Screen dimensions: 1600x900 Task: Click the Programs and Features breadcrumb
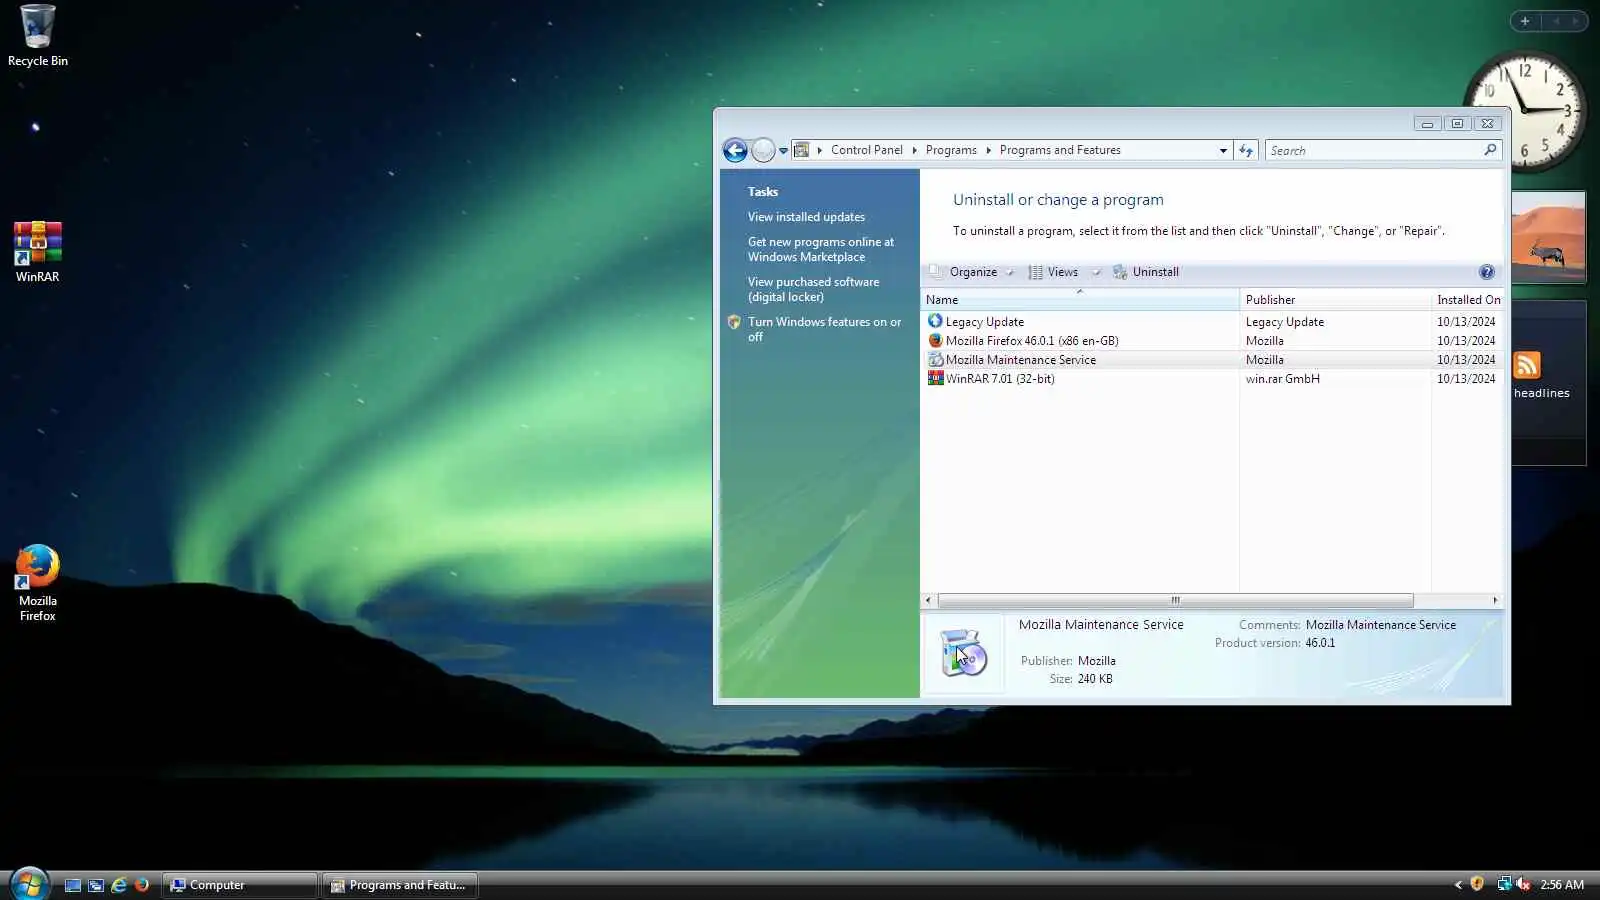click(x=1060, y=150)
